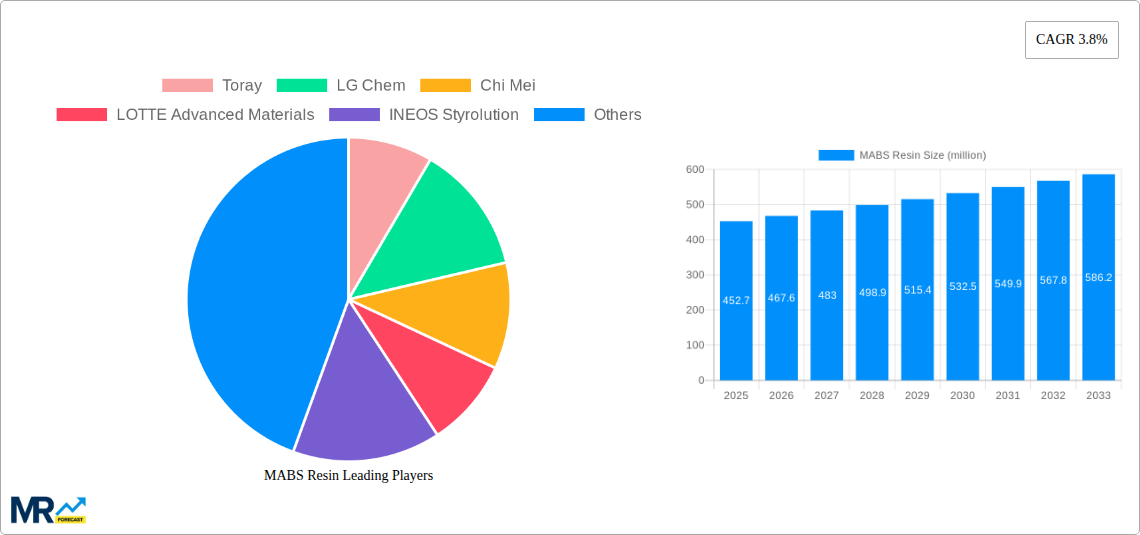Image resolution: width=1140 pixels, height=535 pixels.
Task: Click the 2033 x-axis label
Action: pyautogui.click(x=1099, y=396)
